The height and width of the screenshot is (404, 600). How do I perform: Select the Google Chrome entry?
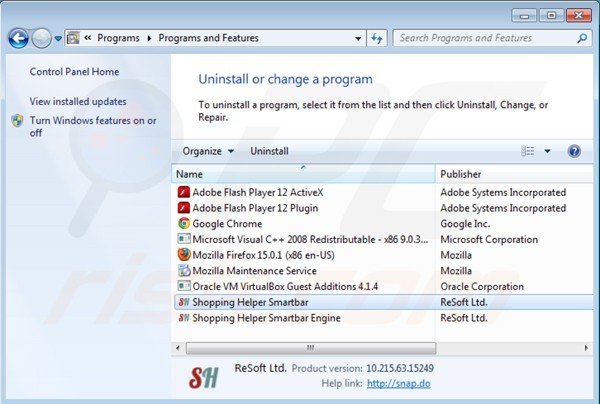[227, 223]
